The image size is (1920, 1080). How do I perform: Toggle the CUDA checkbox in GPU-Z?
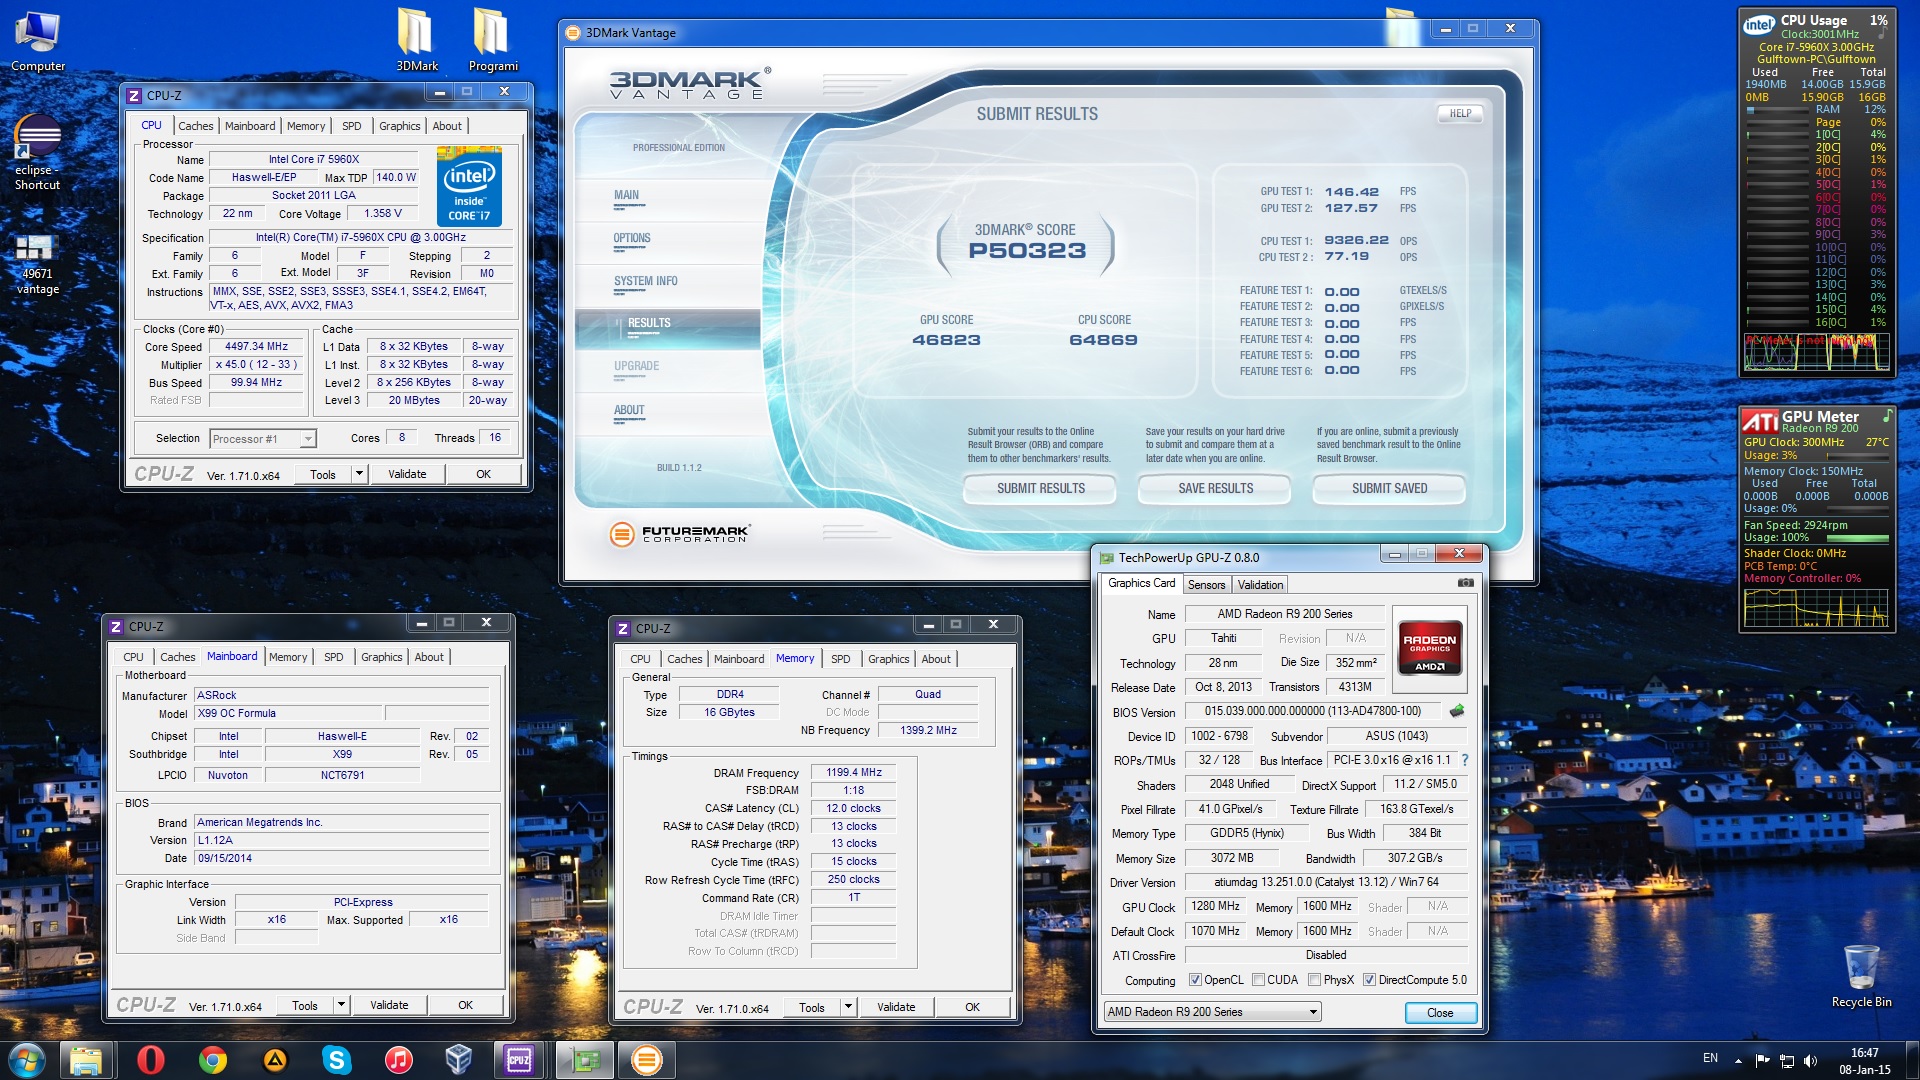click(x=1259, y=980)
